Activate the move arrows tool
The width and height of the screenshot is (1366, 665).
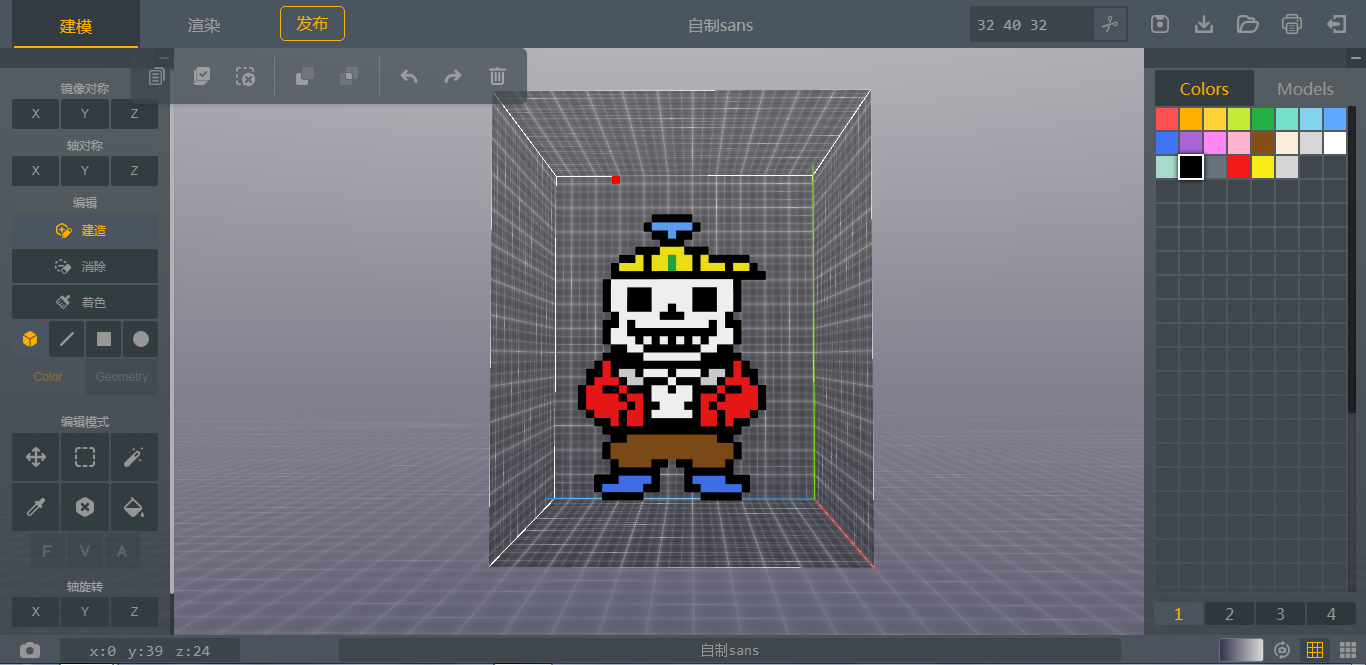click(36, 458)
